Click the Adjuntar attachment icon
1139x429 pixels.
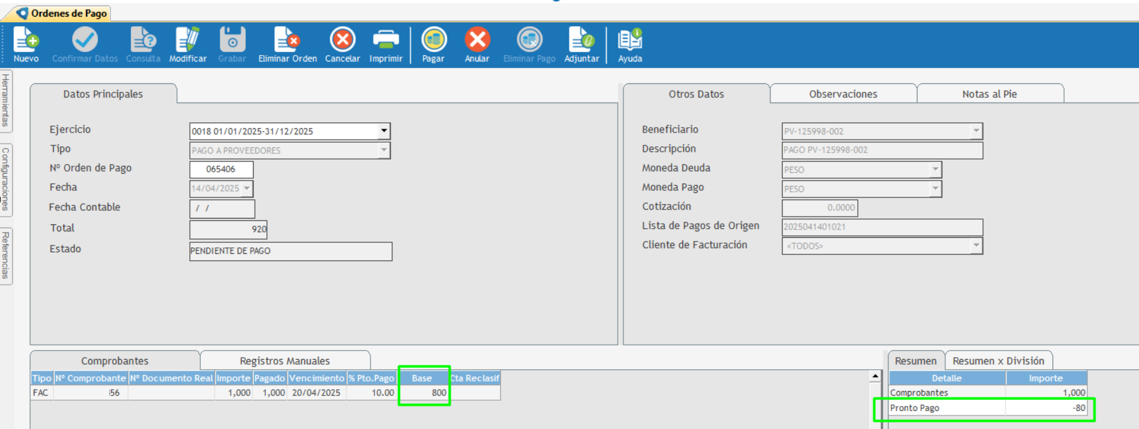[x=581, y=40]
